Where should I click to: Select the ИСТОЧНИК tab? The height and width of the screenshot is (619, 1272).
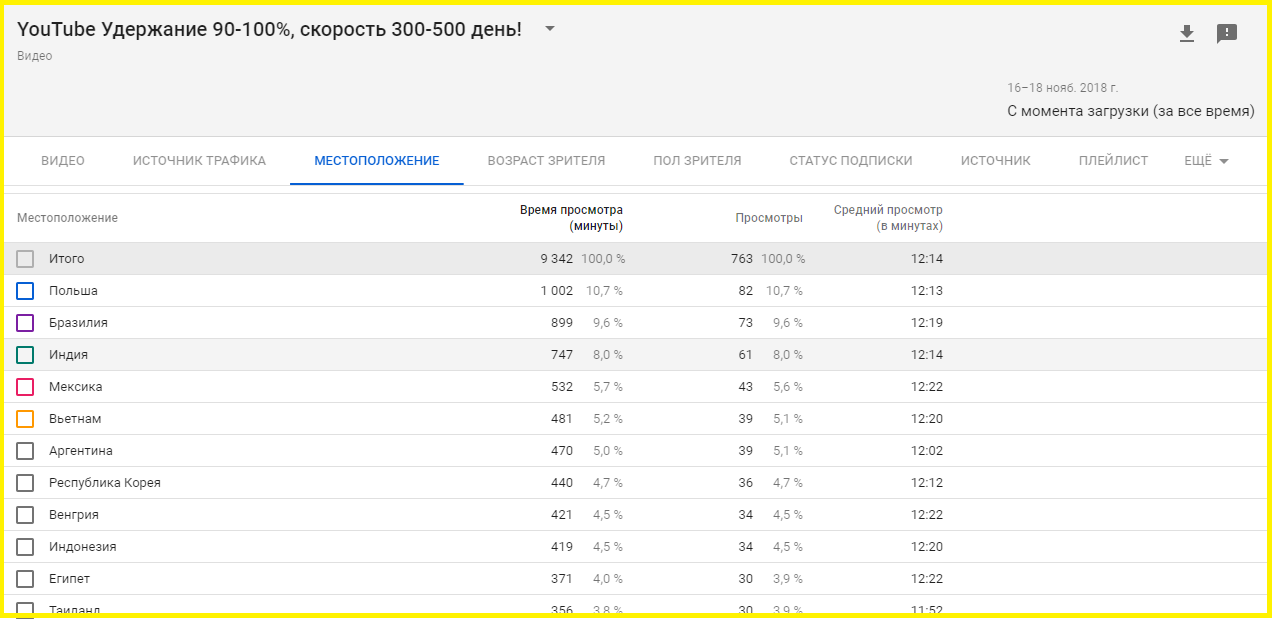tap(996, 161)
